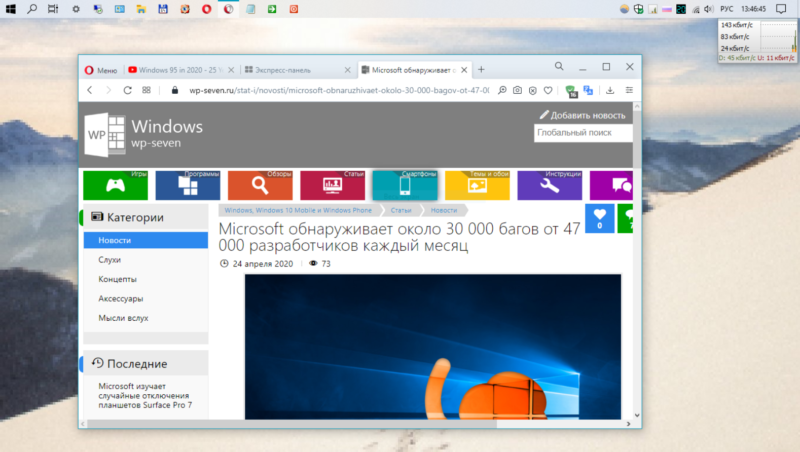800x452 pixels.
Task: Switch input language РУС
Action: coord(727,9)
